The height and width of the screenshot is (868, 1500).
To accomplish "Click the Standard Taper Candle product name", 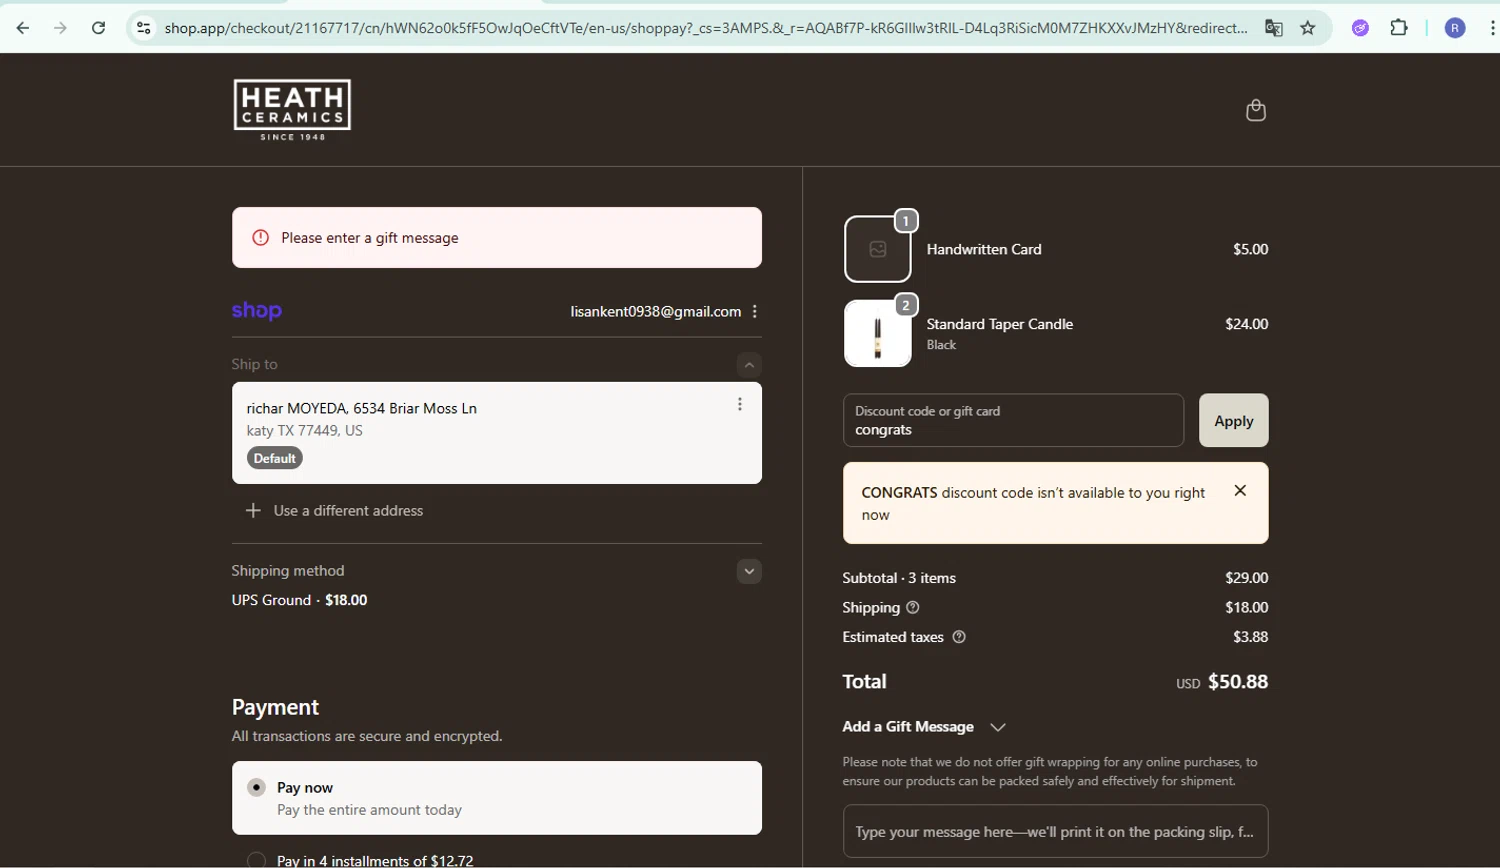I will point(1000,324).
